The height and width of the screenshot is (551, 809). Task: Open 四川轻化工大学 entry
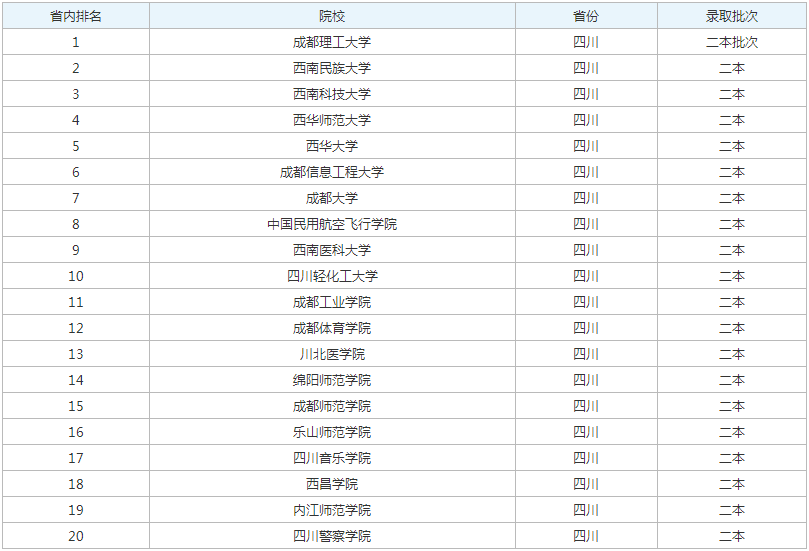pyautogui.click(x=331, y=276)
